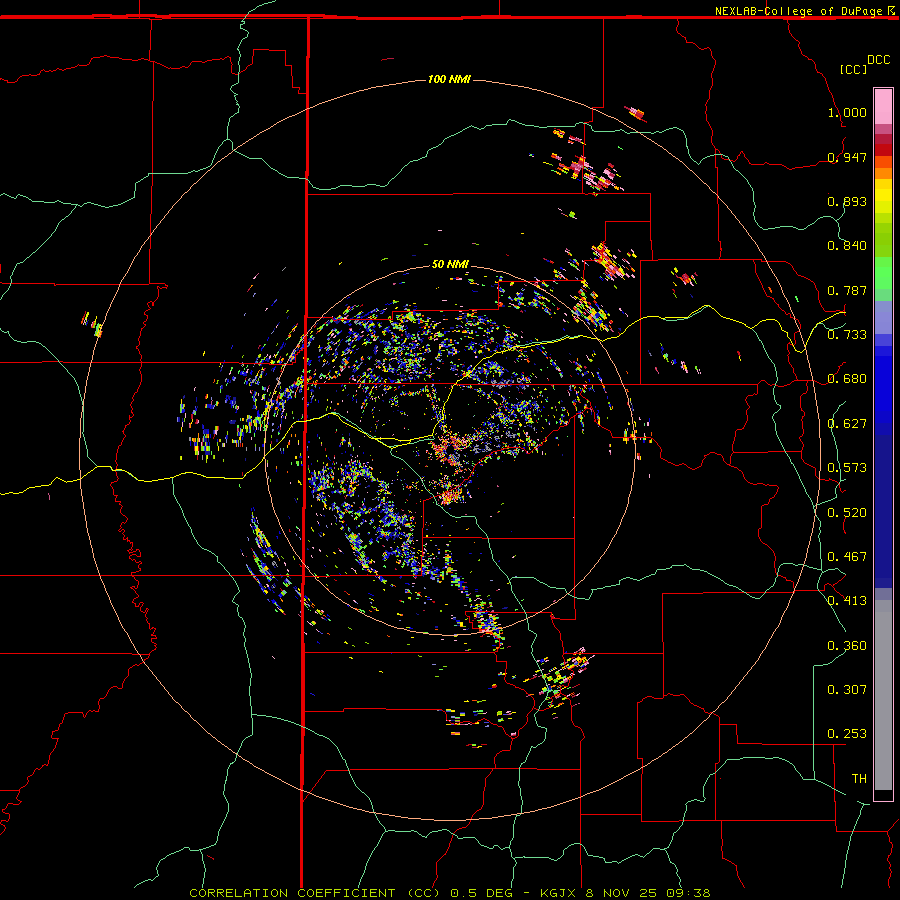Screen dimensions: 900x900
Task: Select the 0.360 color scale value
Action: [847, 646]
